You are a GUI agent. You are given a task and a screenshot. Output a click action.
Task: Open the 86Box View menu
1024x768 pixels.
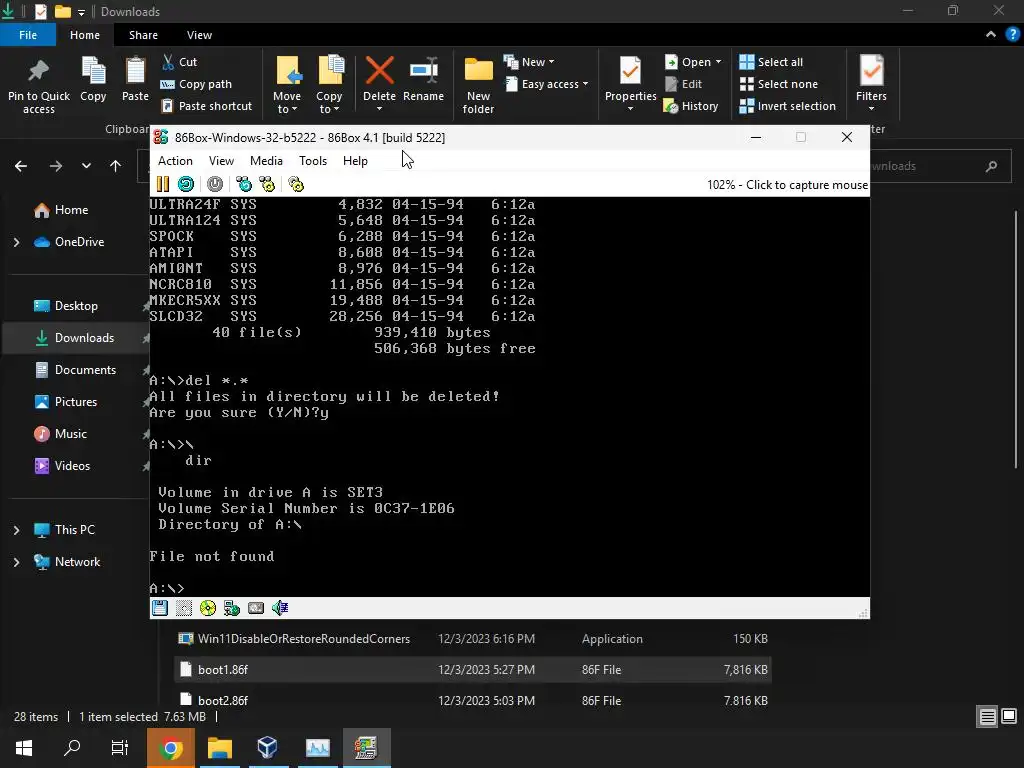[221, 161]
